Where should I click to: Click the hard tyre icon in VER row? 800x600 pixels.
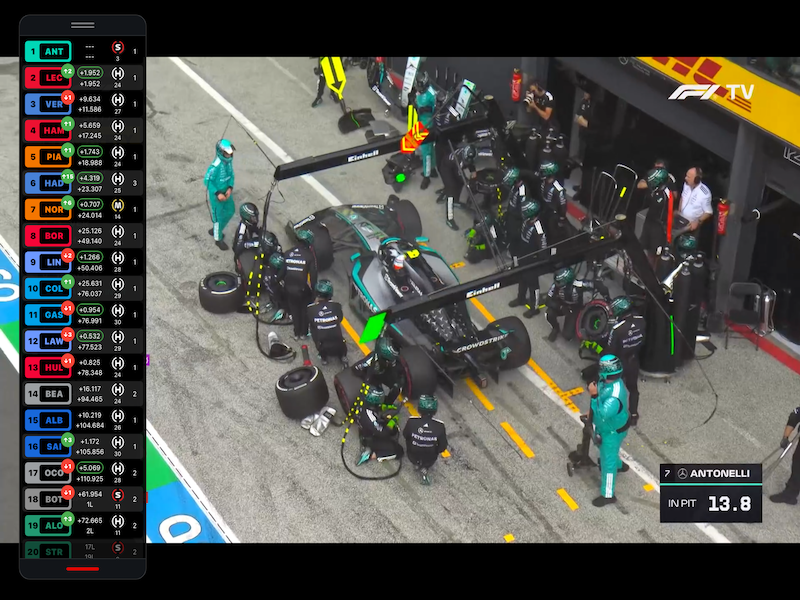click(x=118, y=99)
